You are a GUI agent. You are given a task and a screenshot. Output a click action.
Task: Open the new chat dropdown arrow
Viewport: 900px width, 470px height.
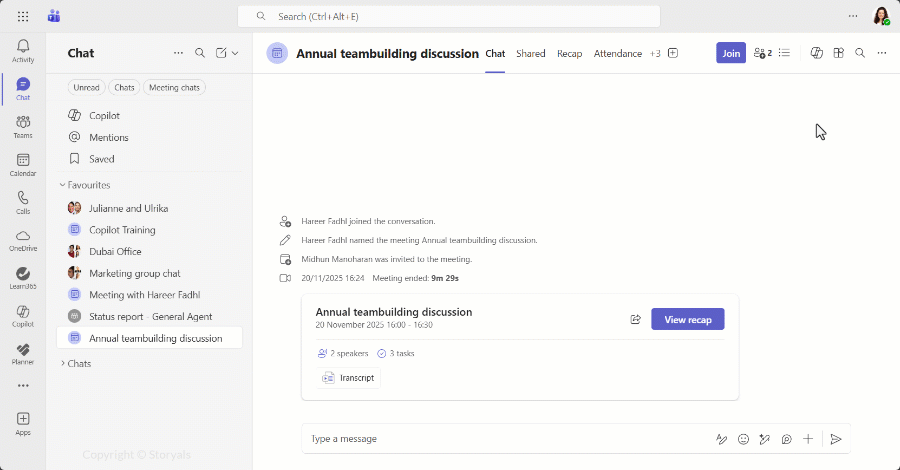(235, 53)
